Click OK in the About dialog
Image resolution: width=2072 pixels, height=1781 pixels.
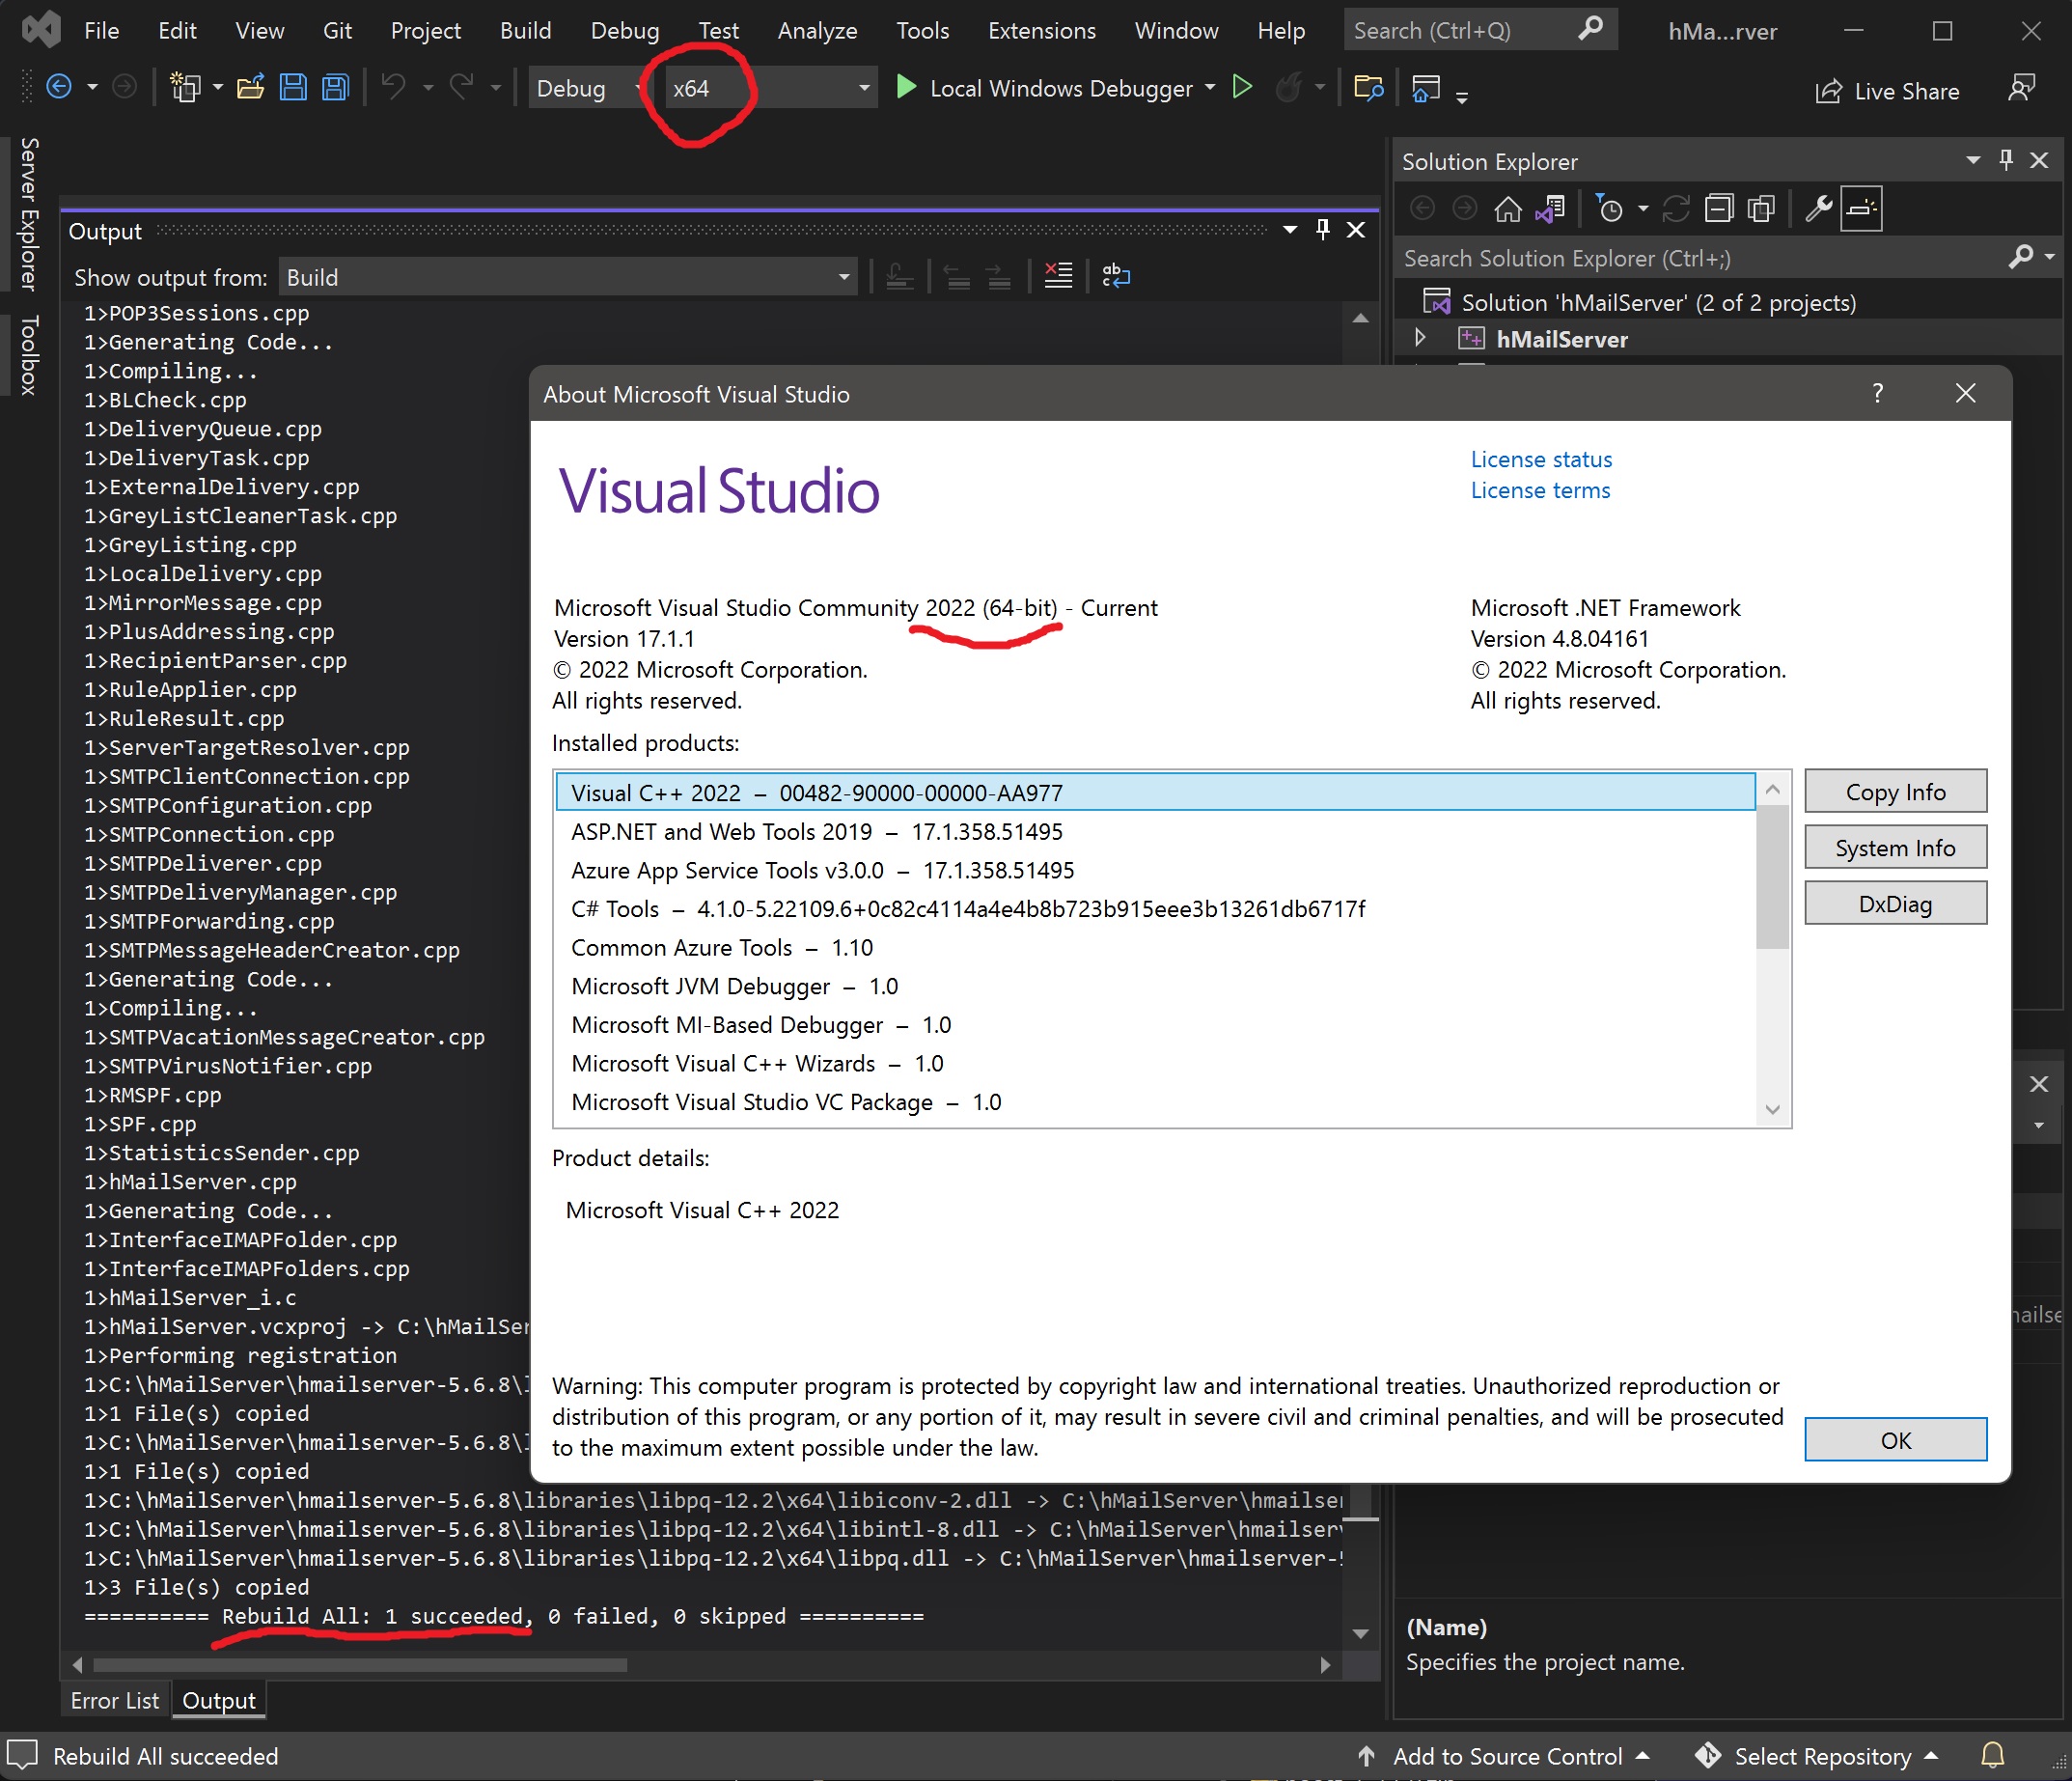pyautogui.click(x=1895, y=1440)
